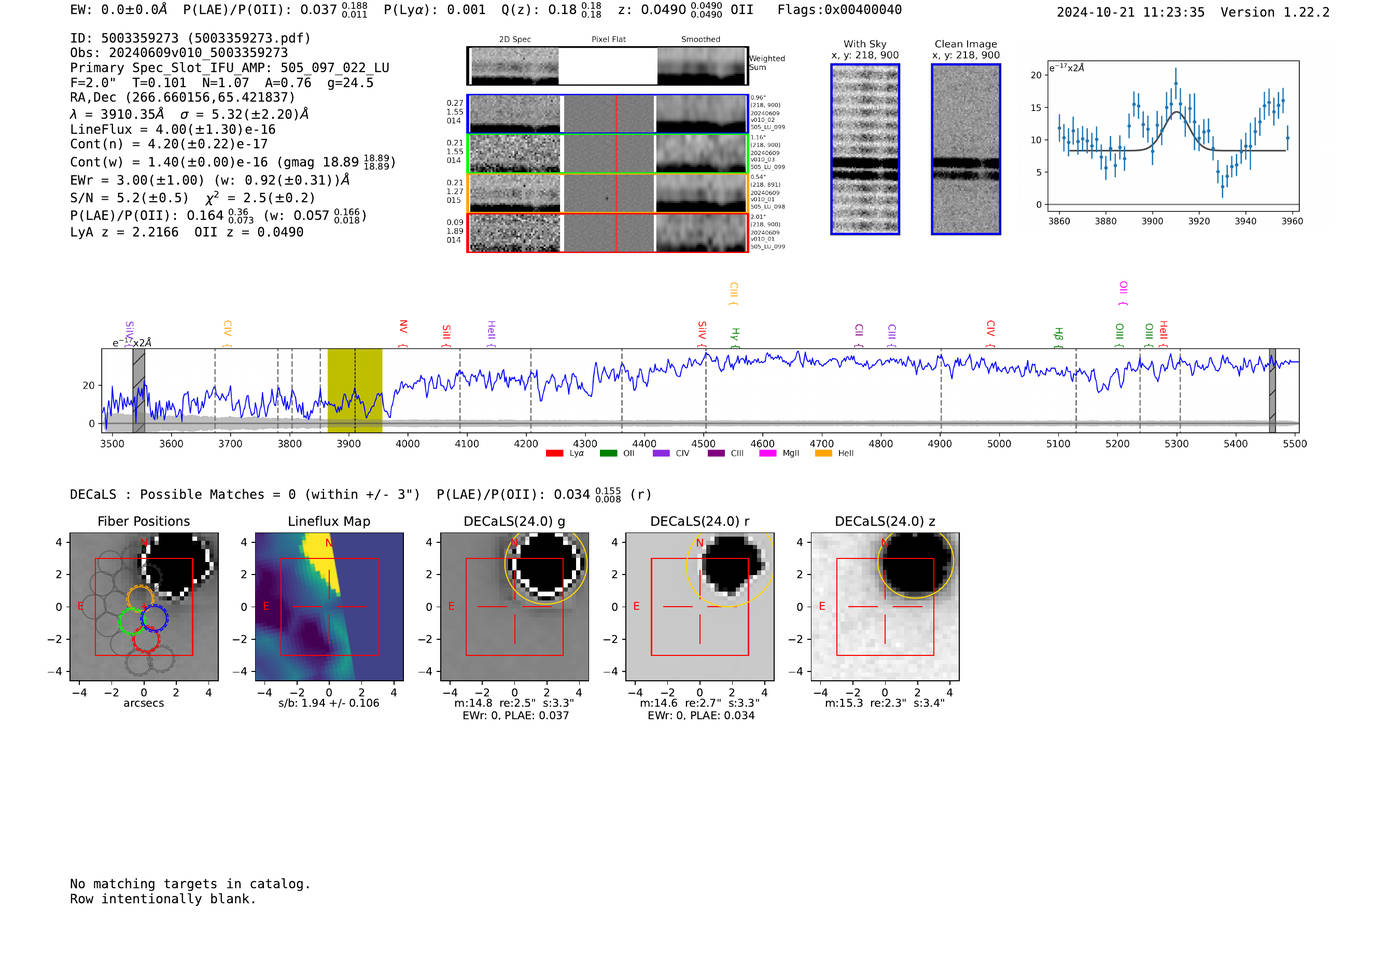Open the DECaLS(24.0) g image

[x=514, y=606]
